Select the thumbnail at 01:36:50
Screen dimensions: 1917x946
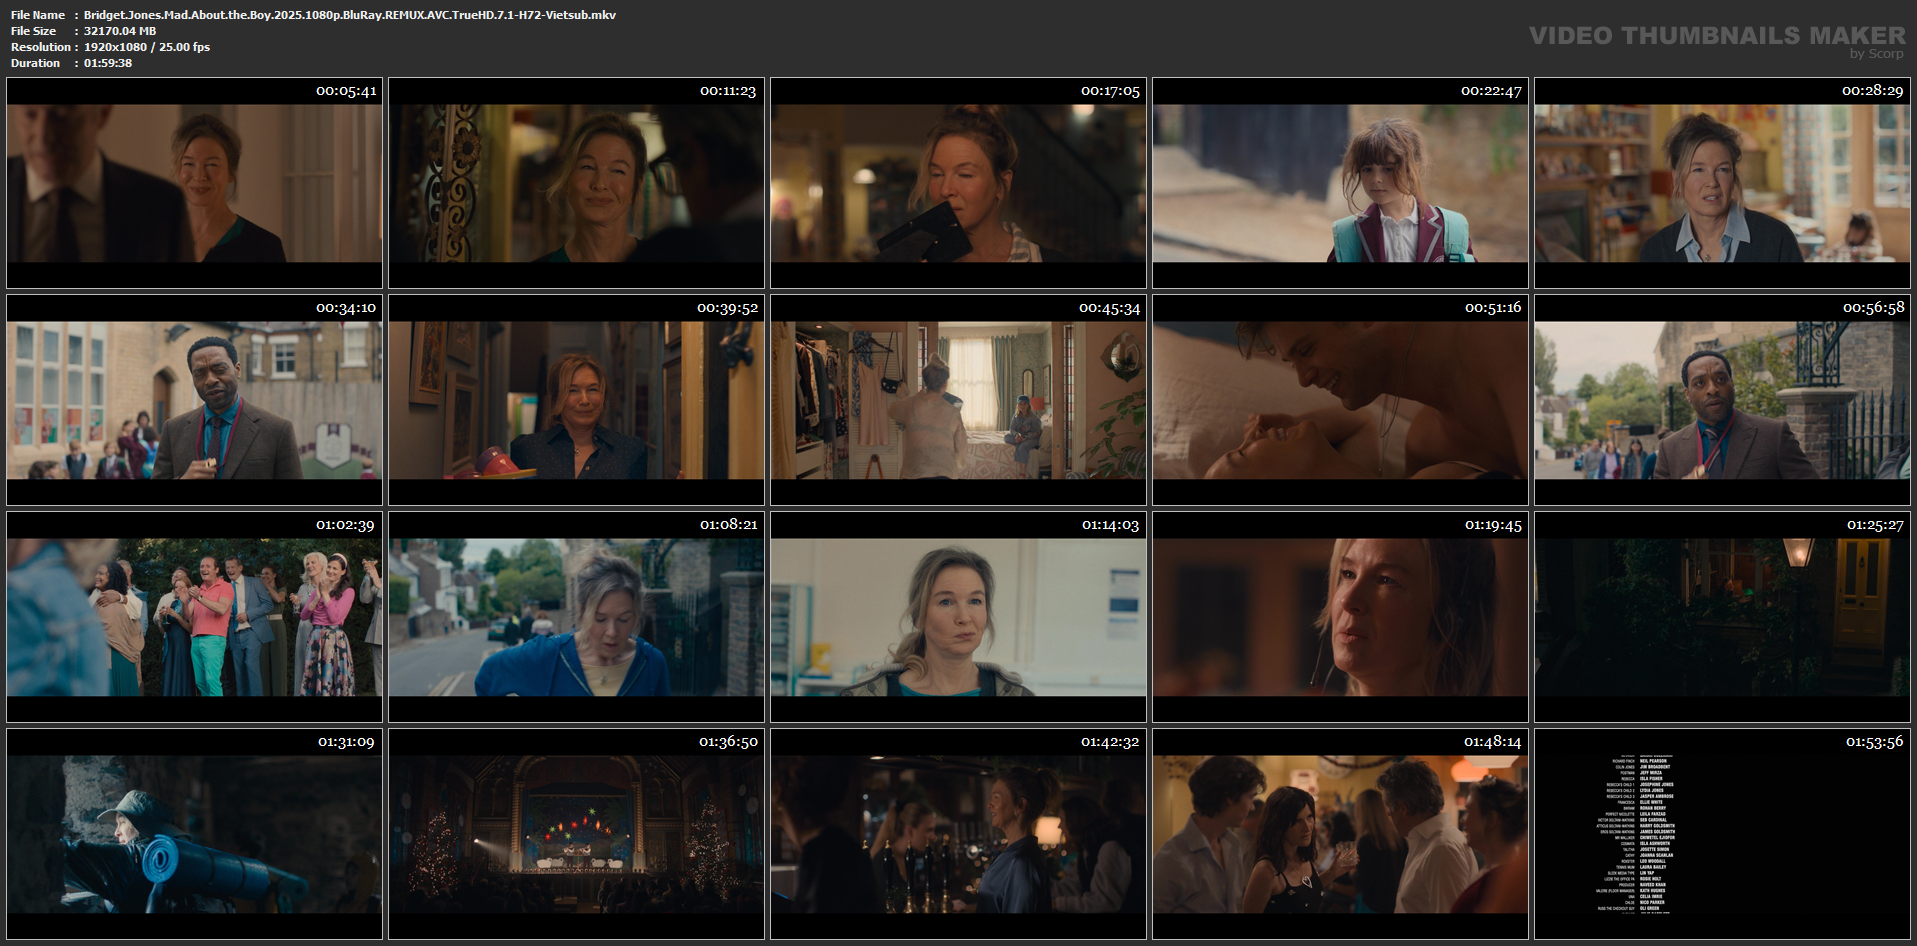coord(576,834)
